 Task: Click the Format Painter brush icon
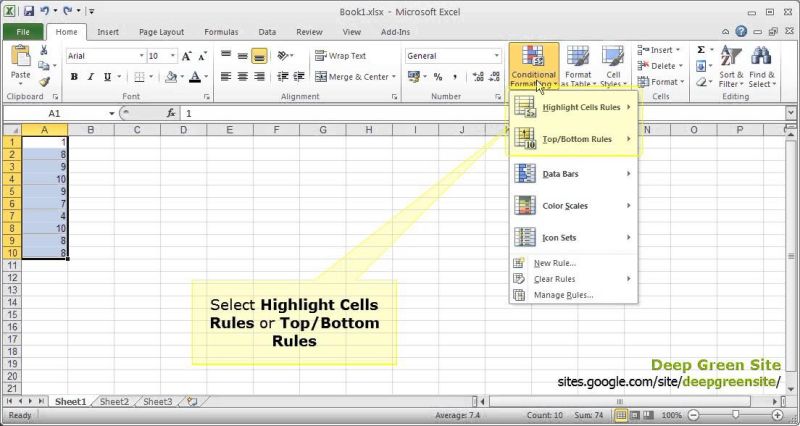(44, 82)
